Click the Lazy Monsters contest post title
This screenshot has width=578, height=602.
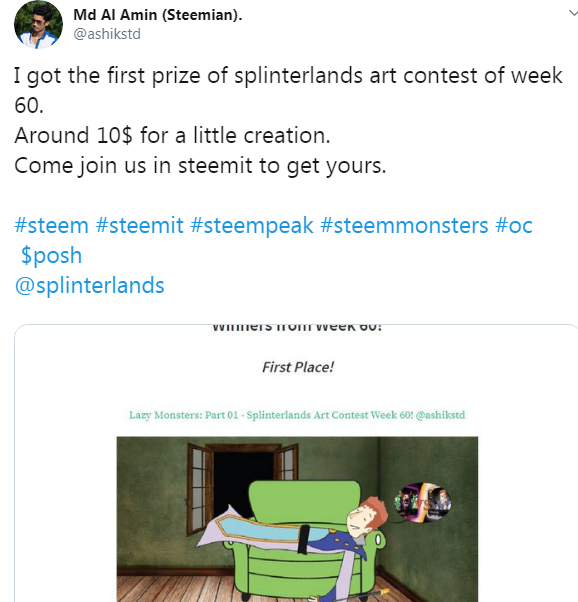(x=297, y=415)
